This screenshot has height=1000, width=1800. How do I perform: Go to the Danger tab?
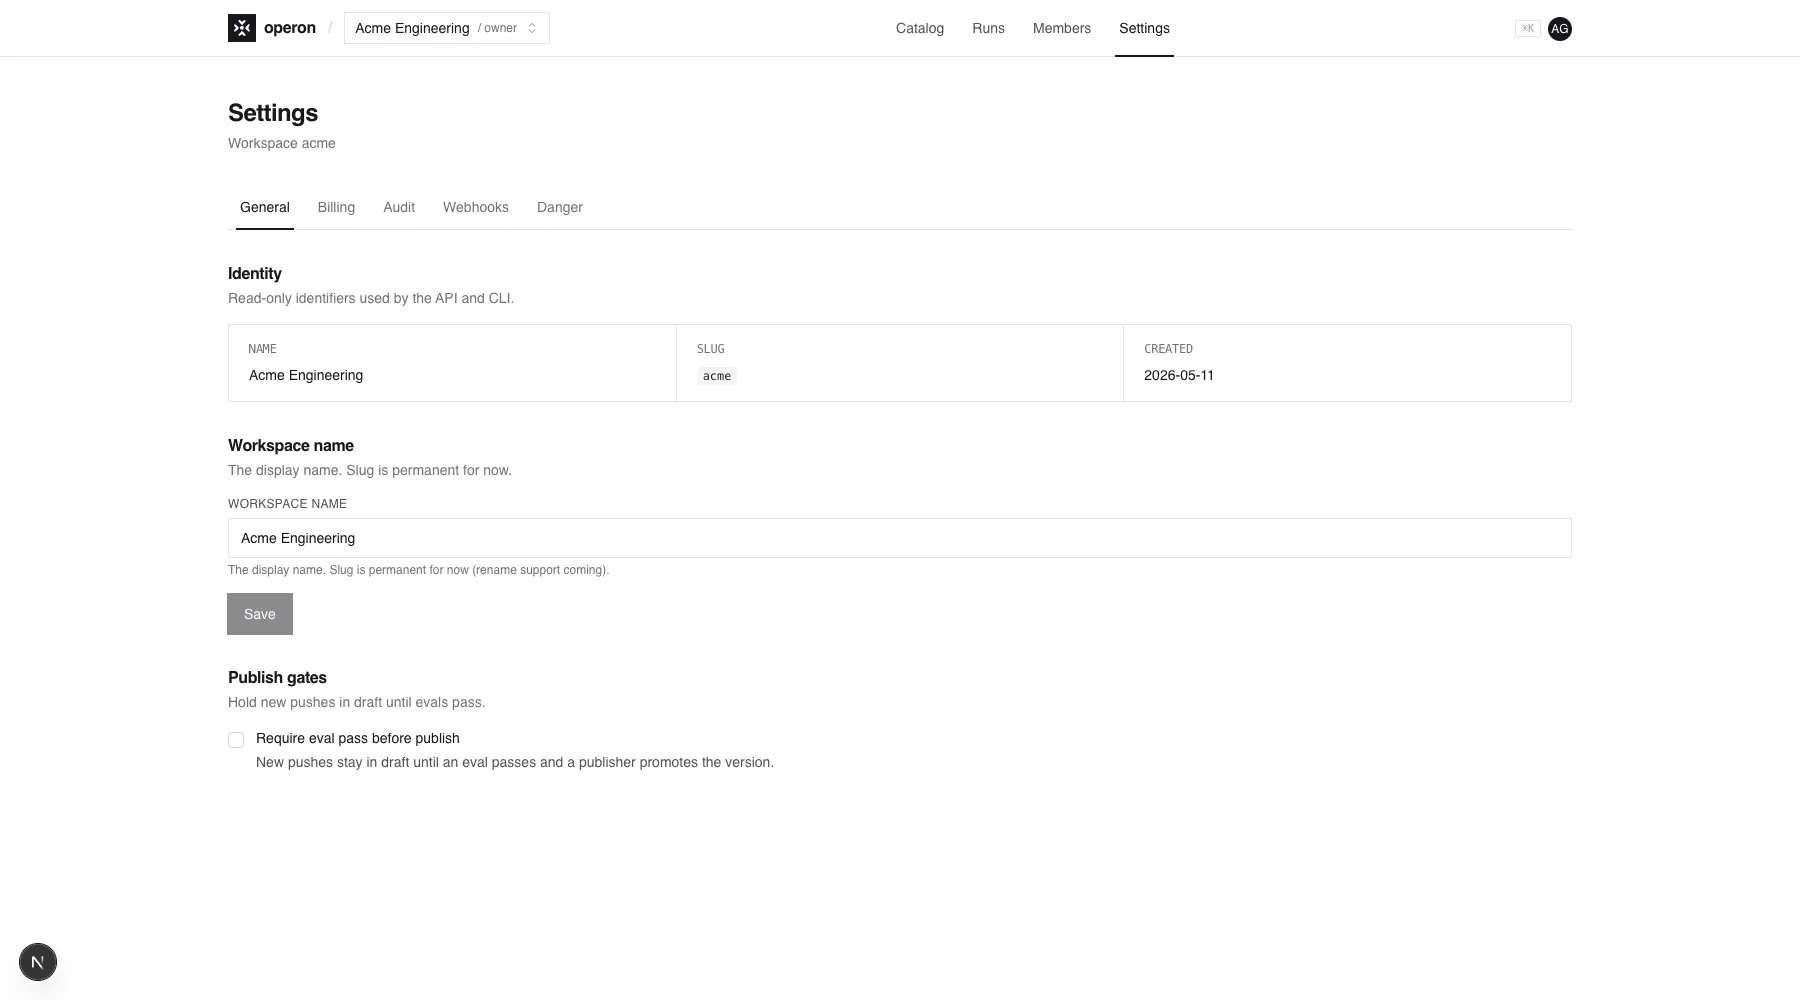coord(560,207)
